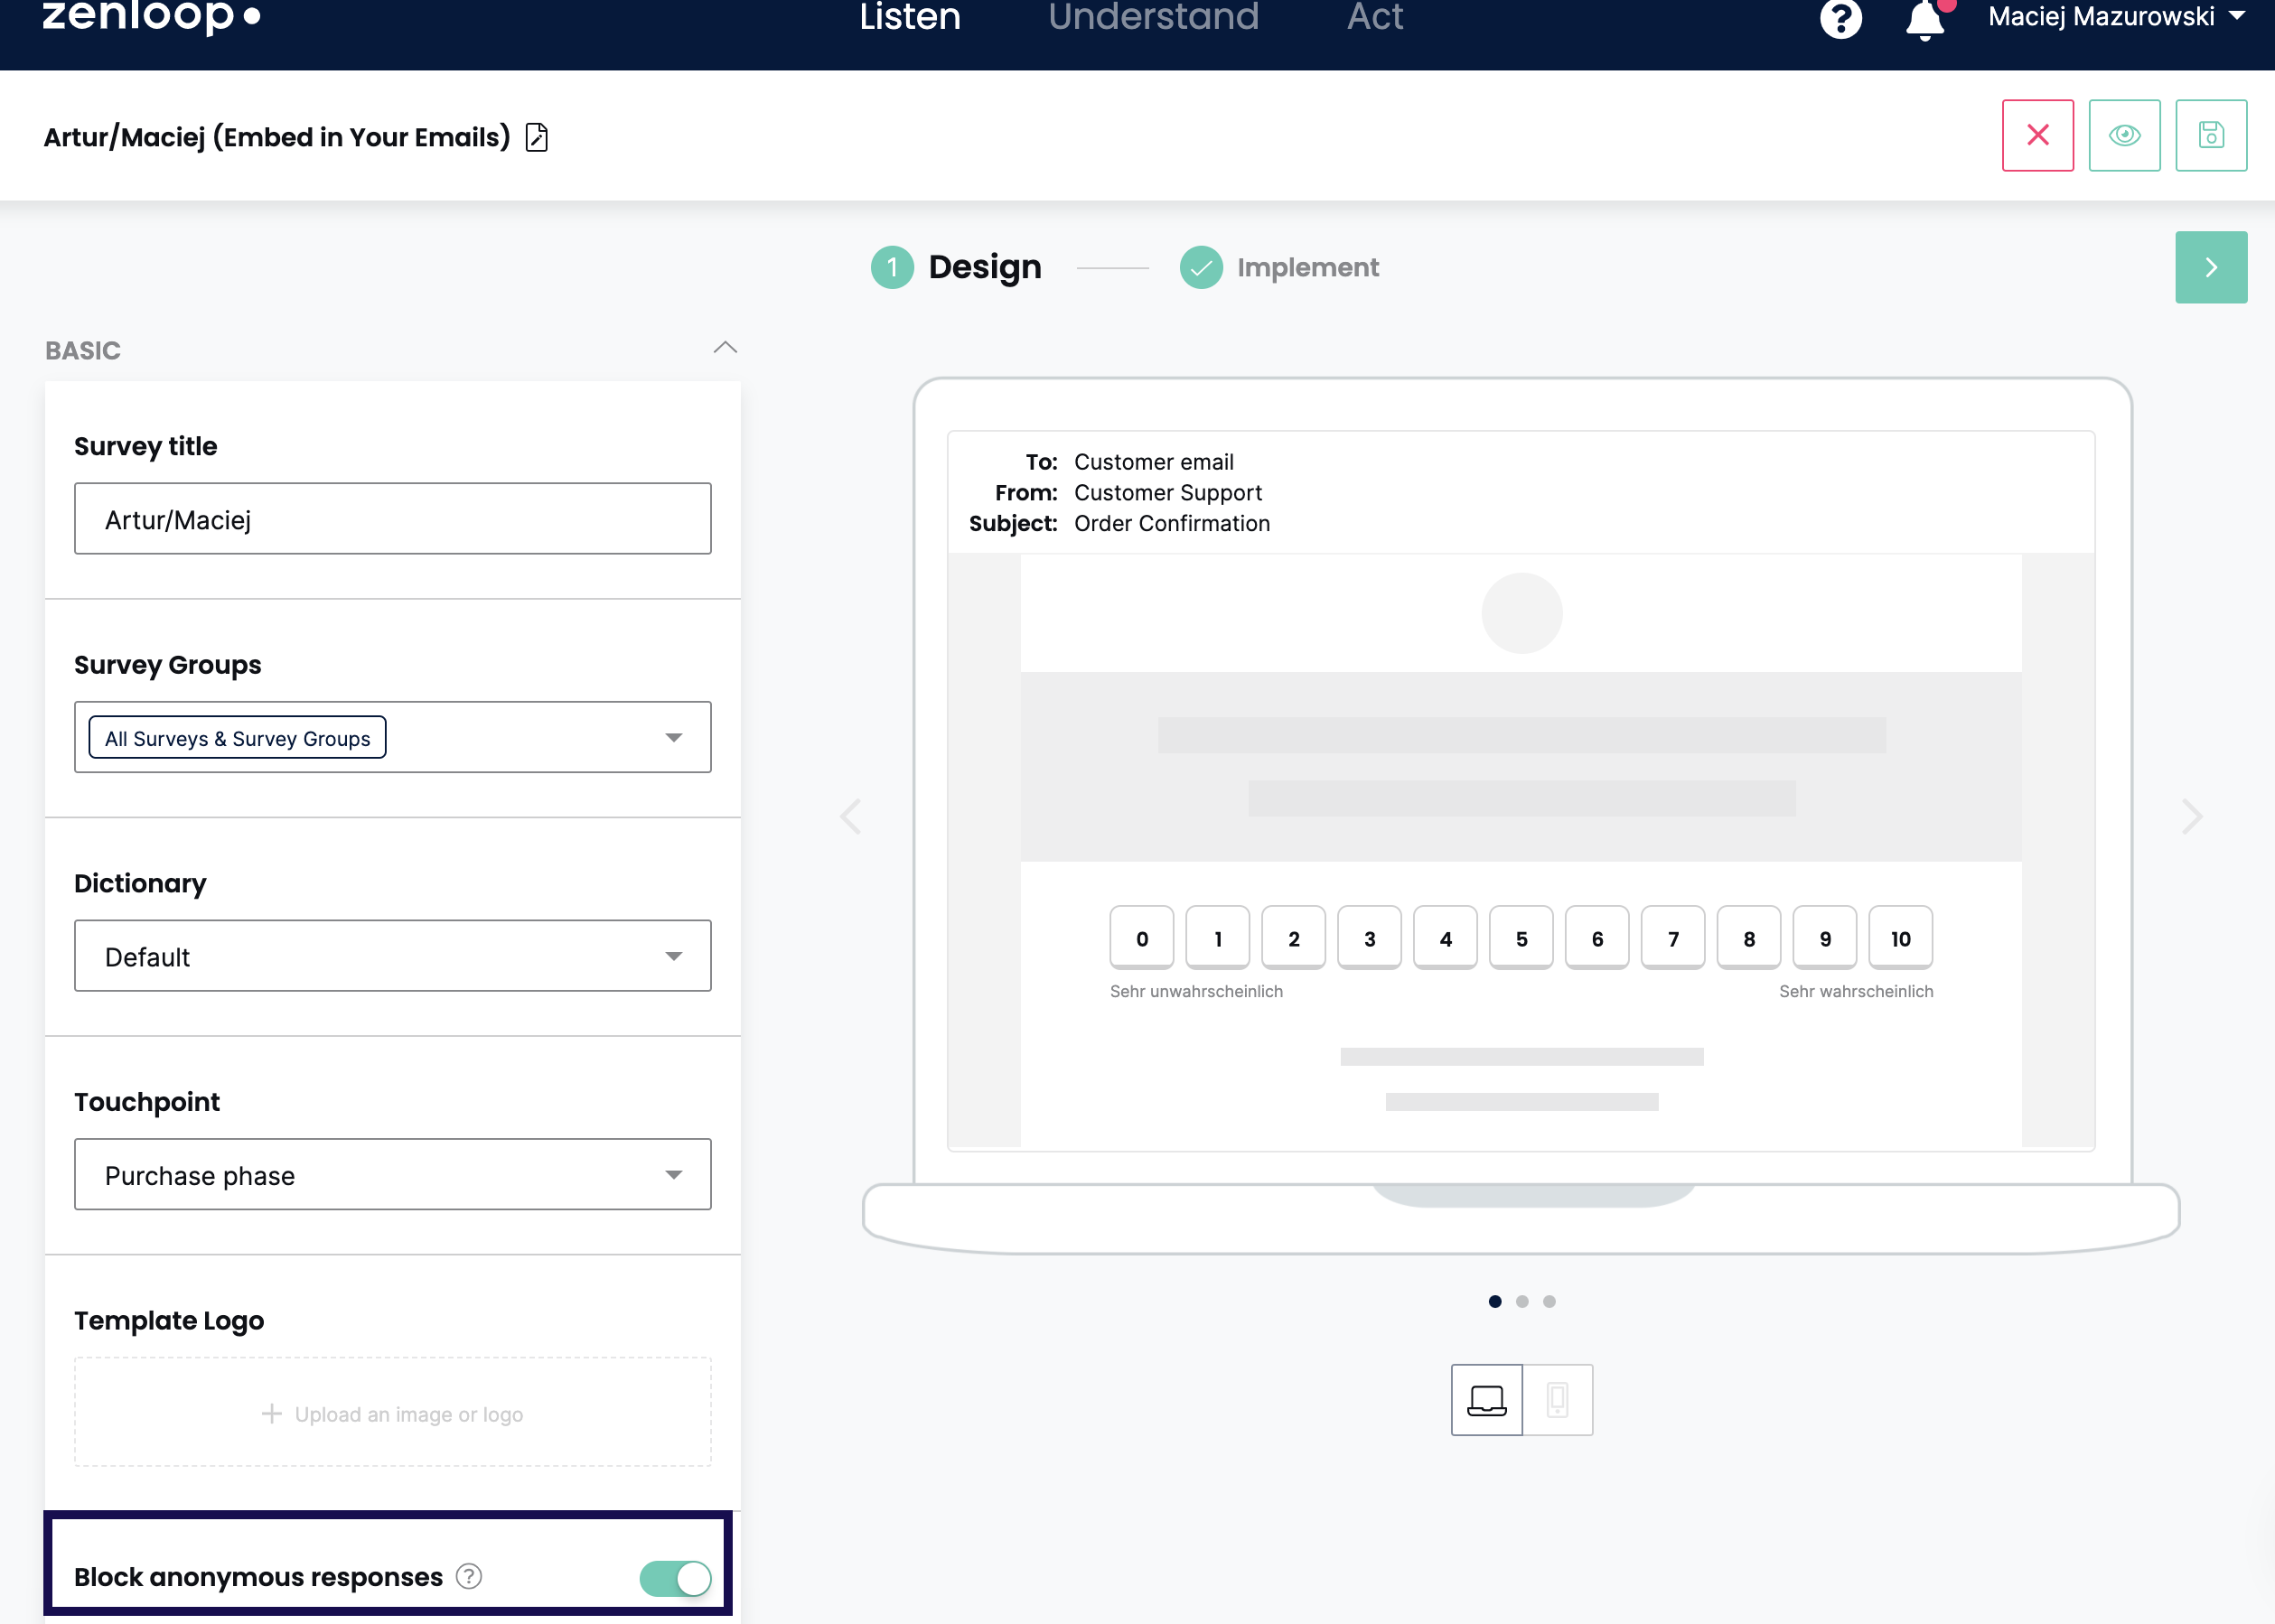The image size is (2275, 1624).
Task: Click the edit icon beside survey name
Action: click(537, 137)
